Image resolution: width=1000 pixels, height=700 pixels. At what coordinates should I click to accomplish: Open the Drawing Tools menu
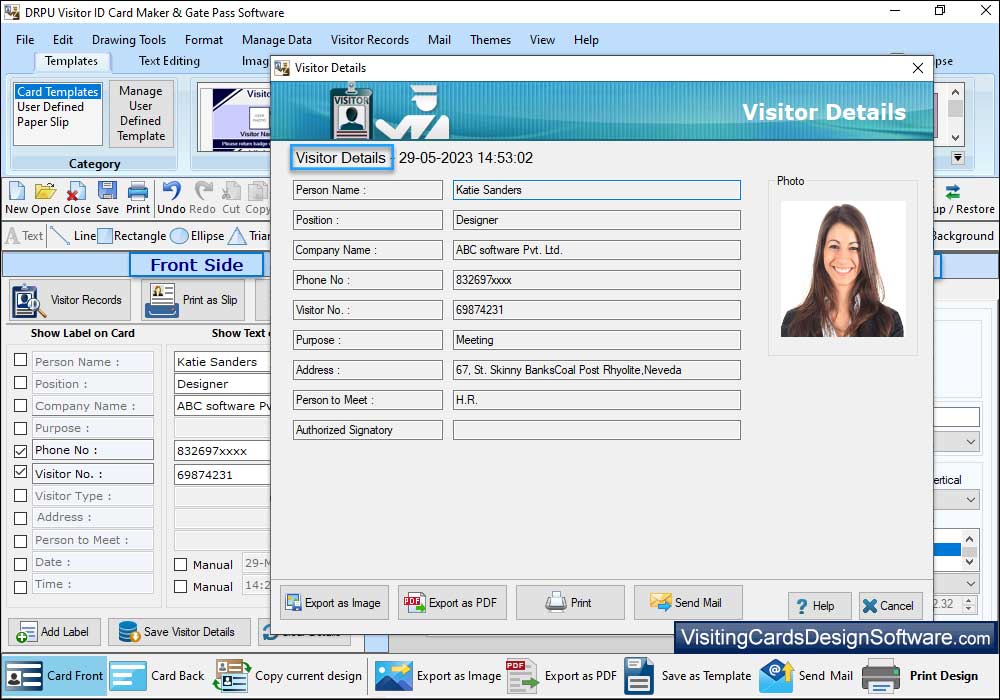[129, 40]
